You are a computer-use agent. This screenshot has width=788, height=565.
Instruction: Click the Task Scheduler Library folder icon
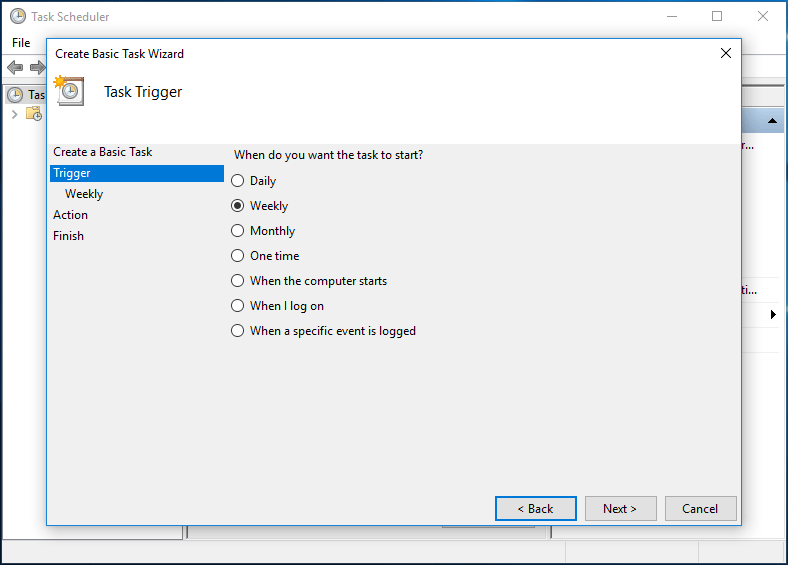tap(34, 114)
